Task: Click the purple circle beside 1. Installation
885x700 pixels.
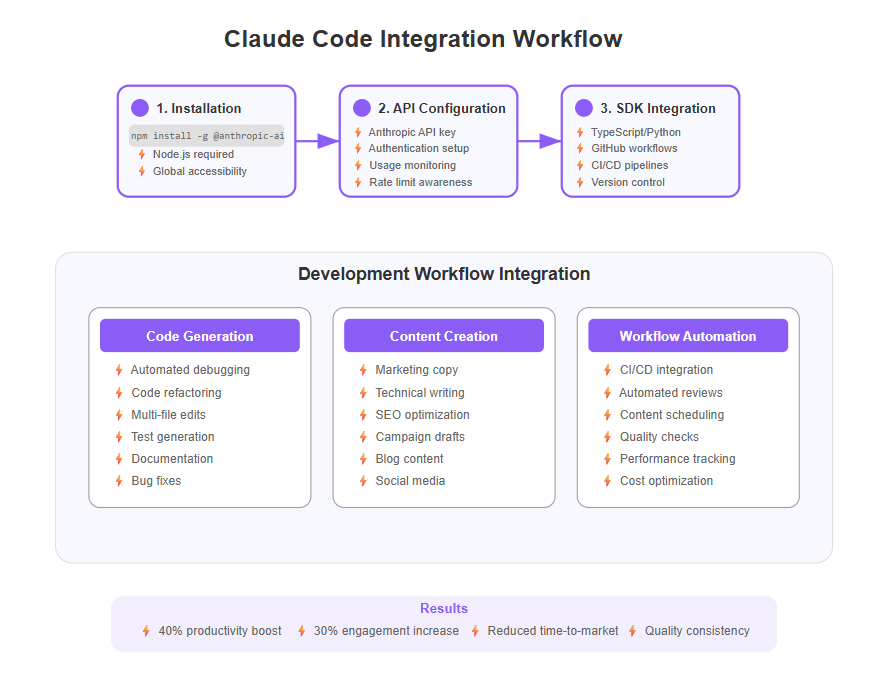Action: tap(140, 108)
